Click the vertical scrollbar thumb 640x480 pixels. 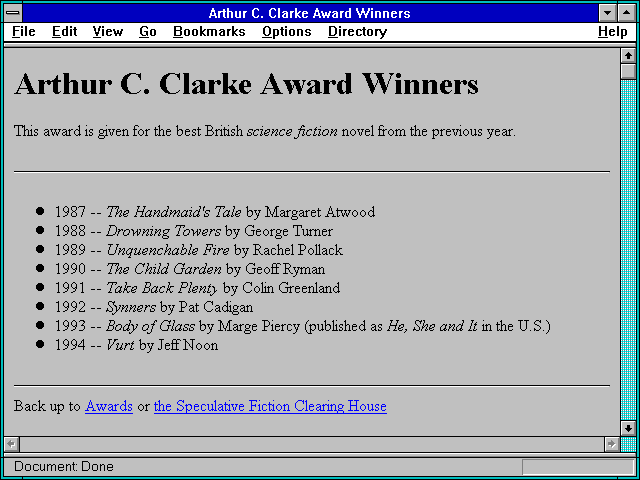pos(628,71)
